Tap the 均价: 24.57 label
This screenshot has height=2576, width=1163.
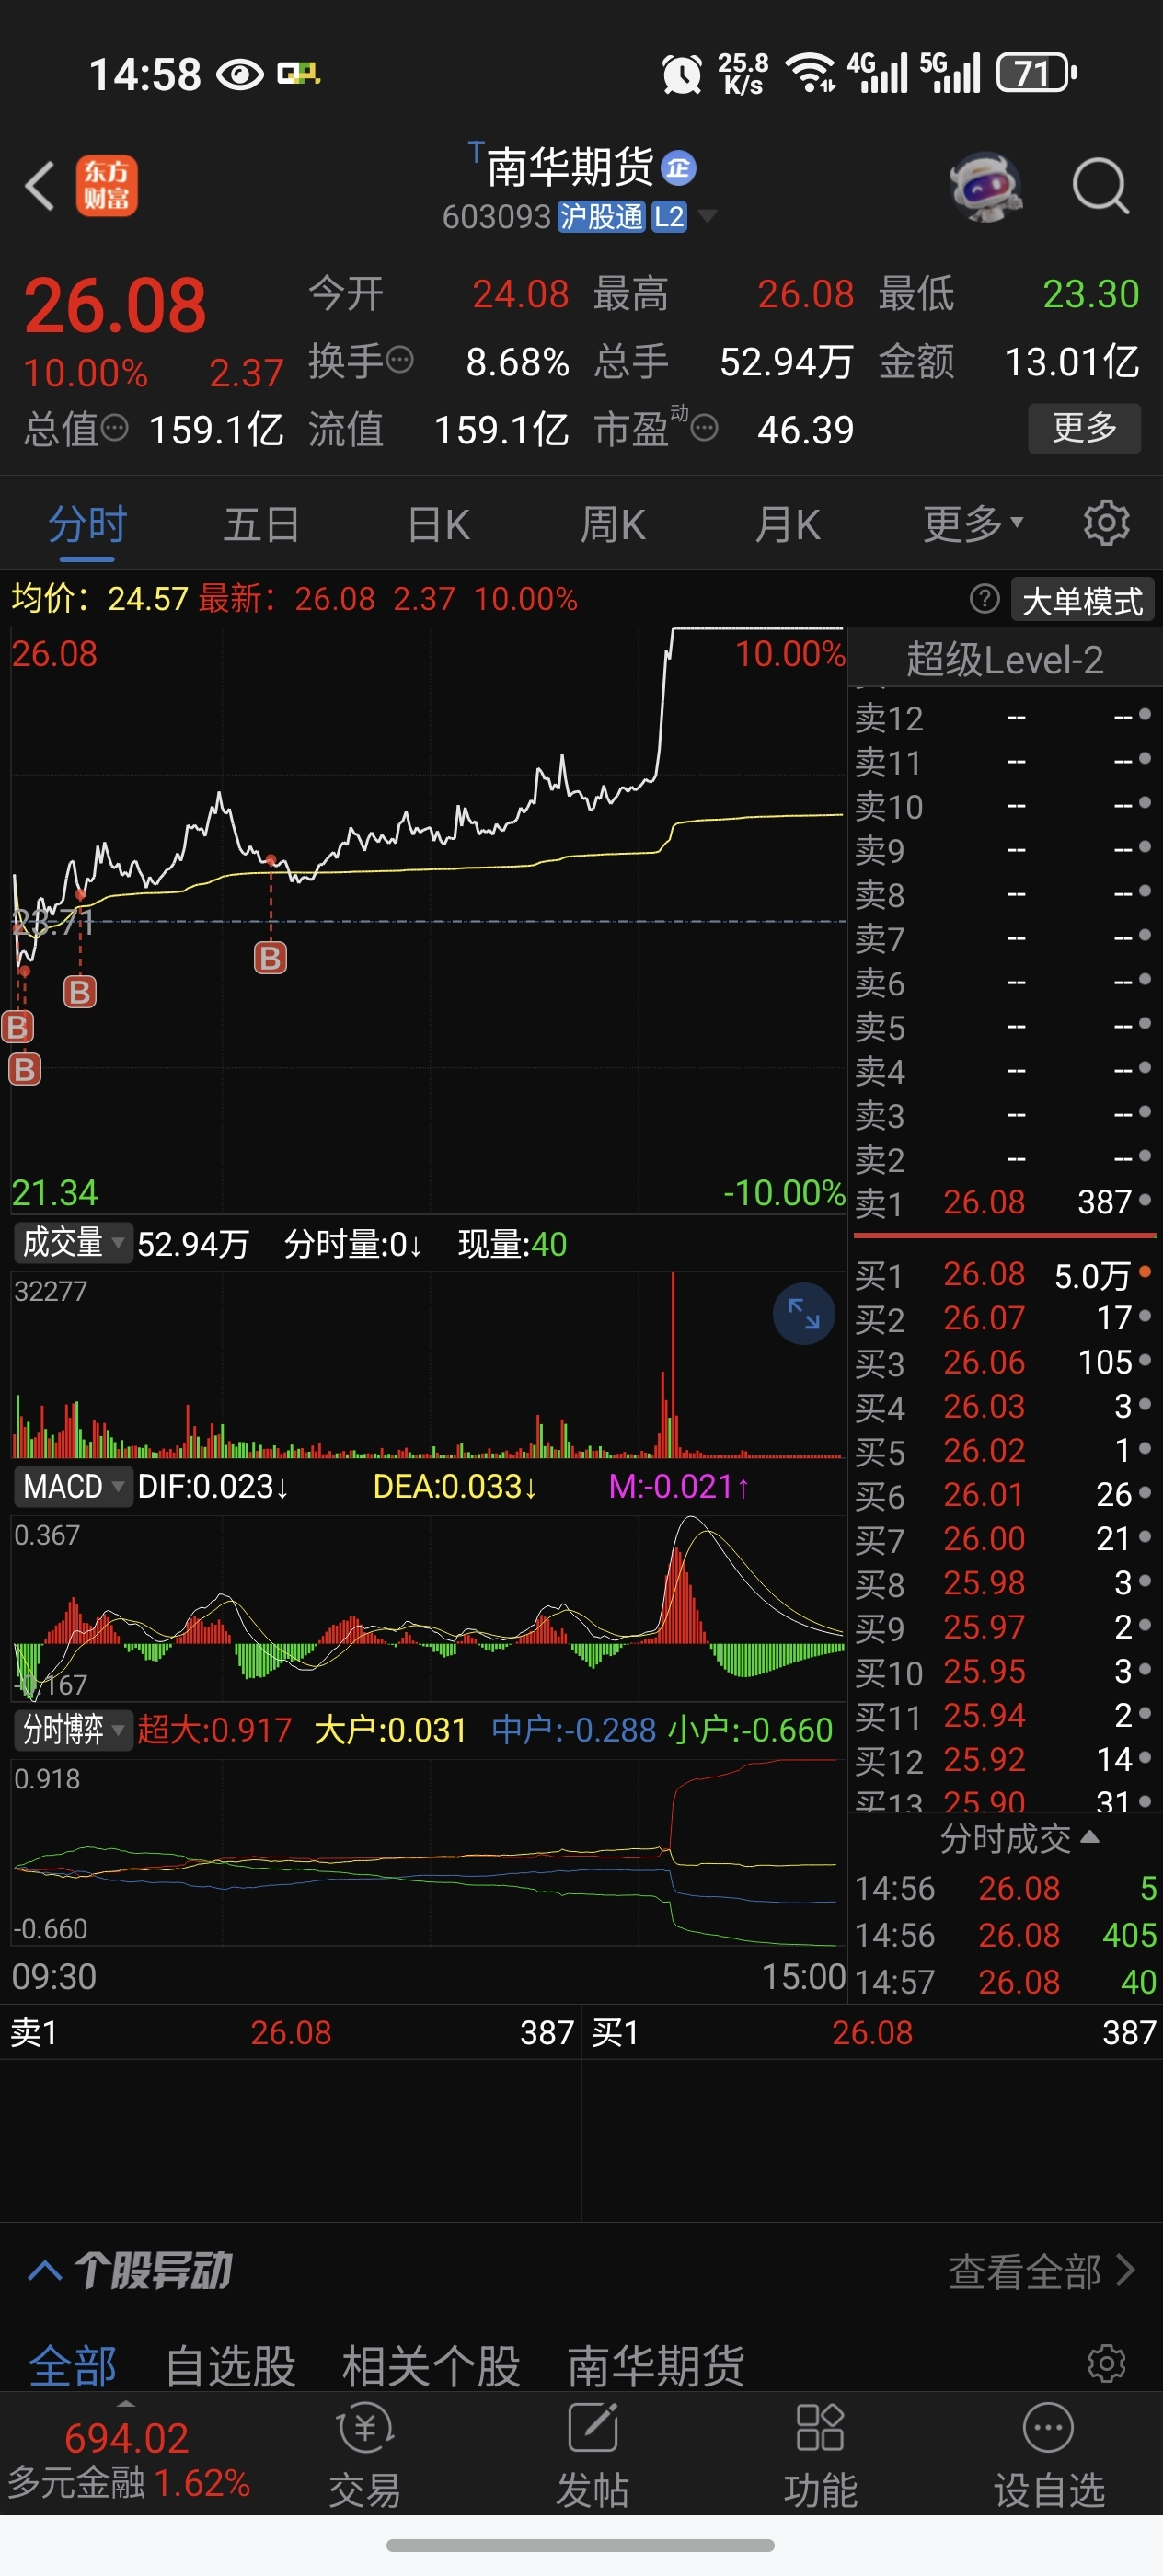pos(100,598)
